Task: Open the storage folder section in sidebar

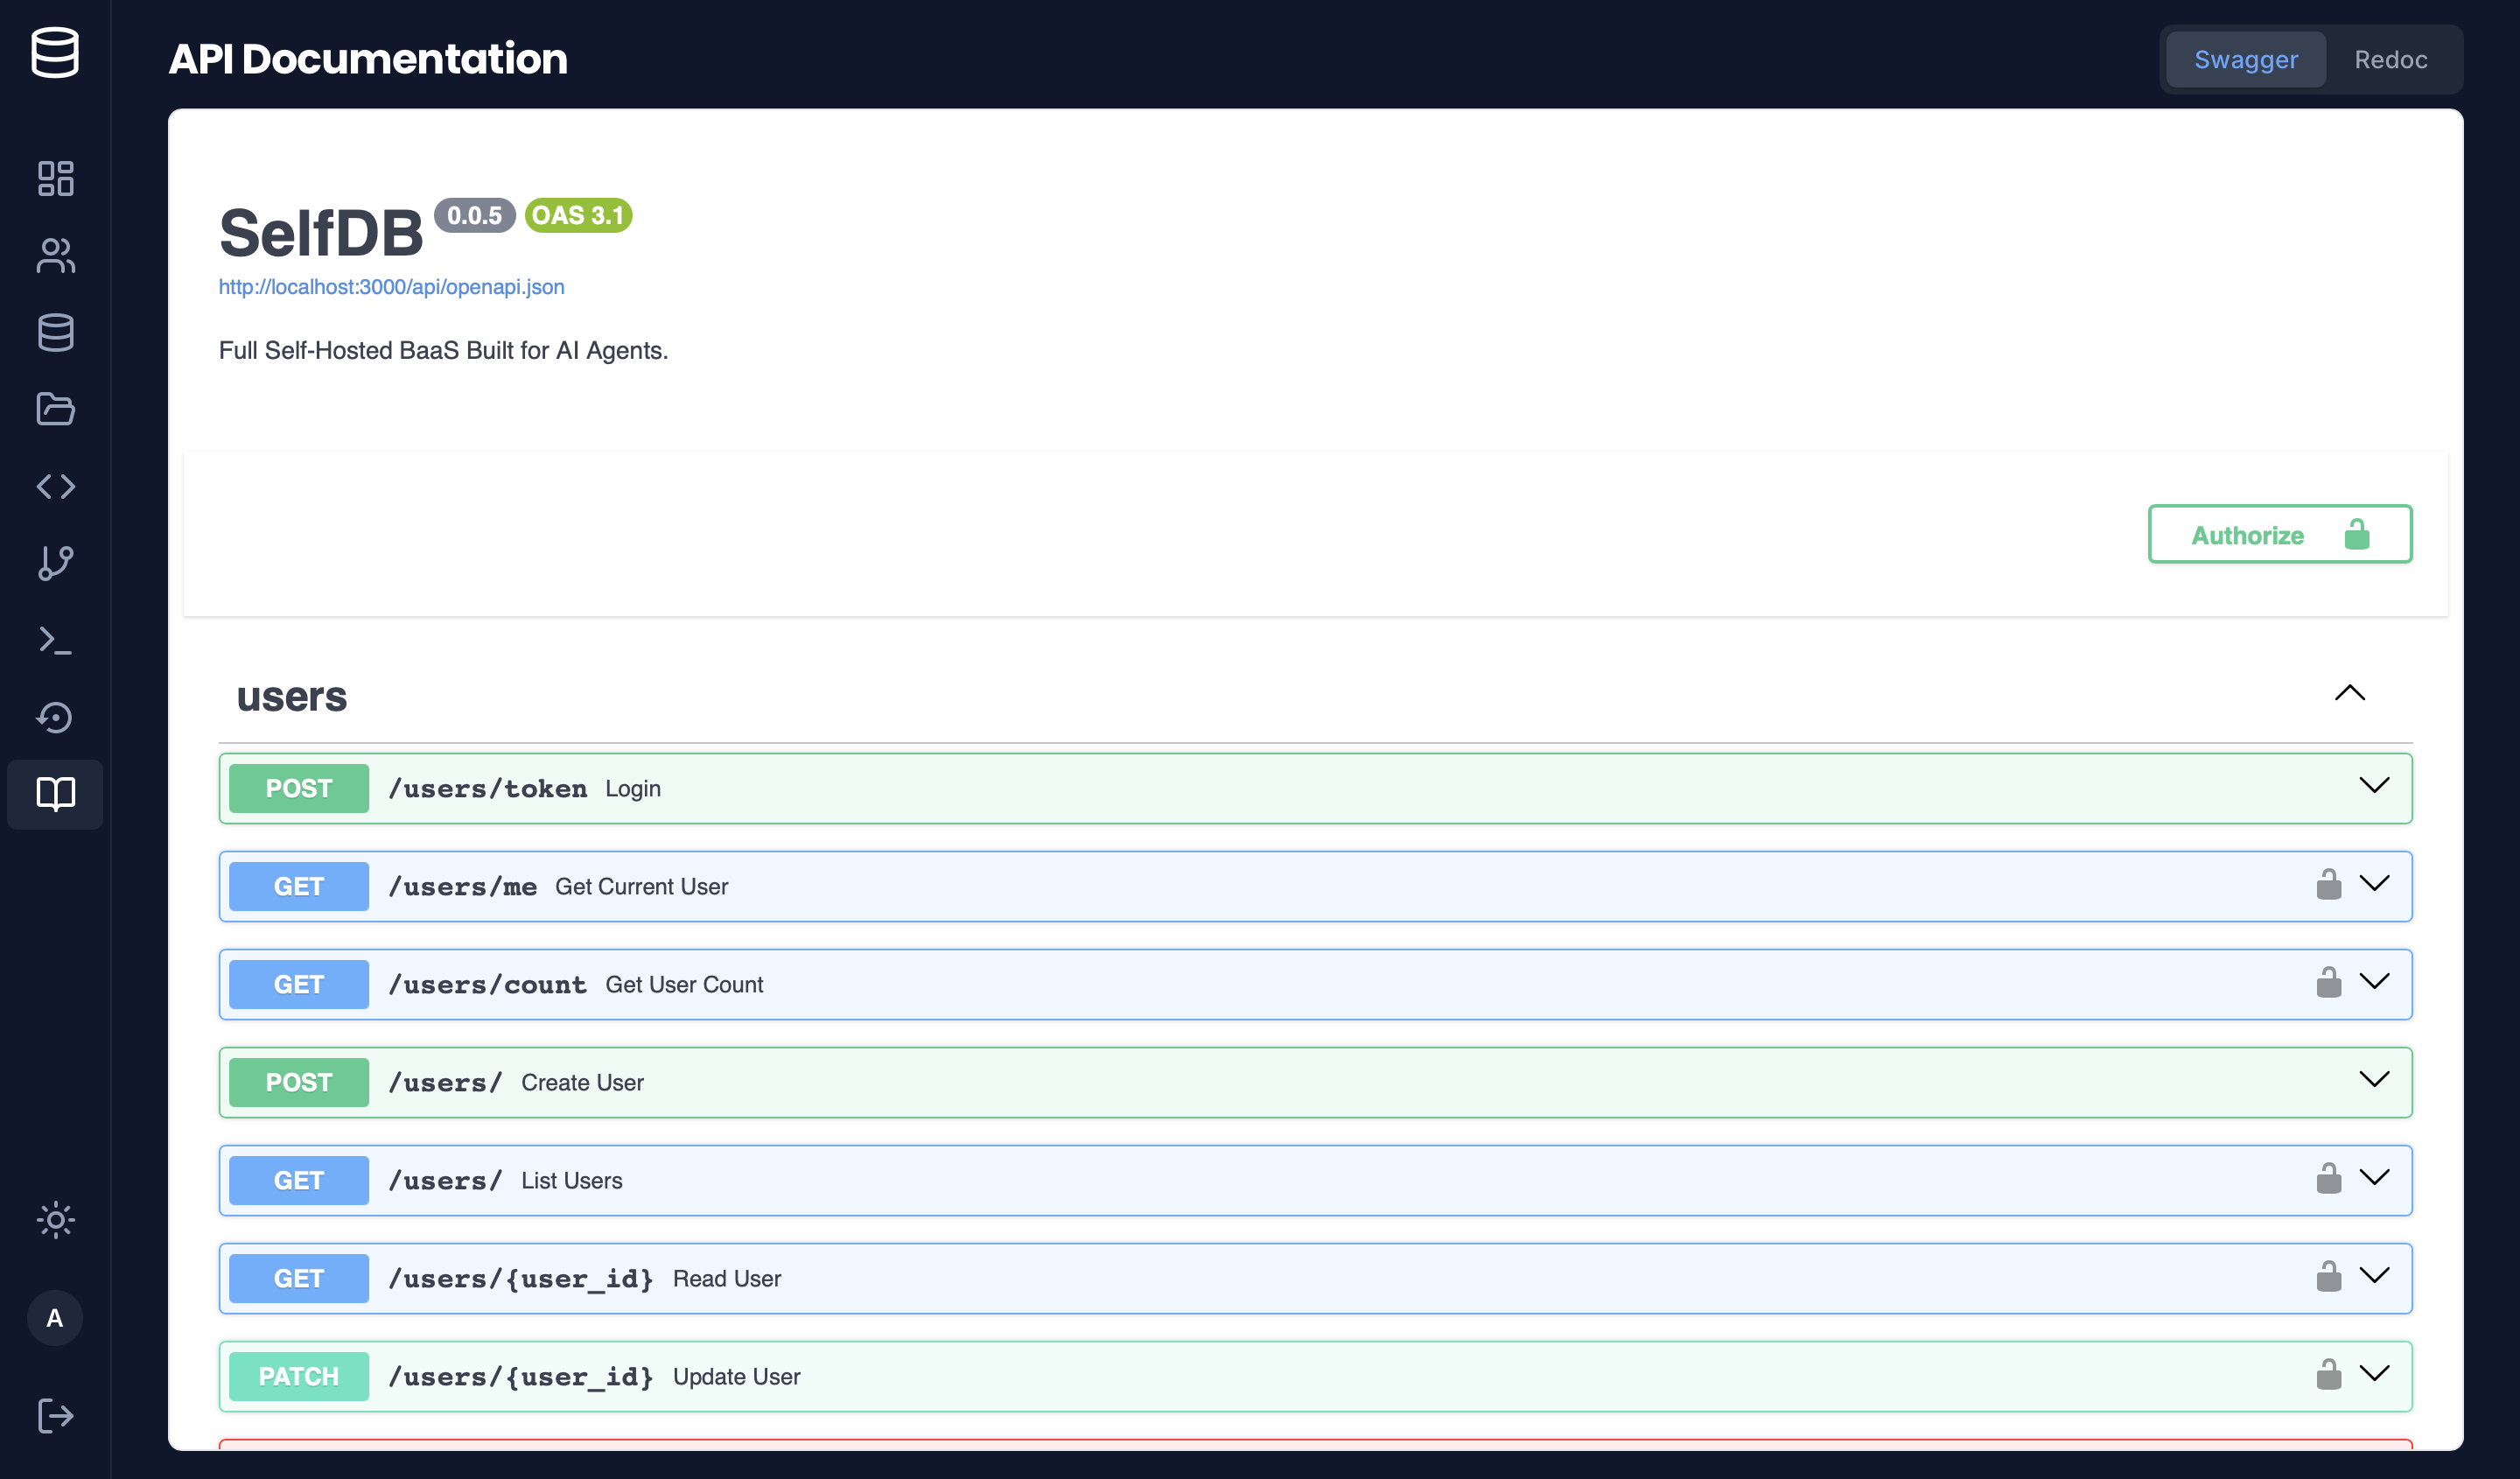Action: click(x=55, y=409)
